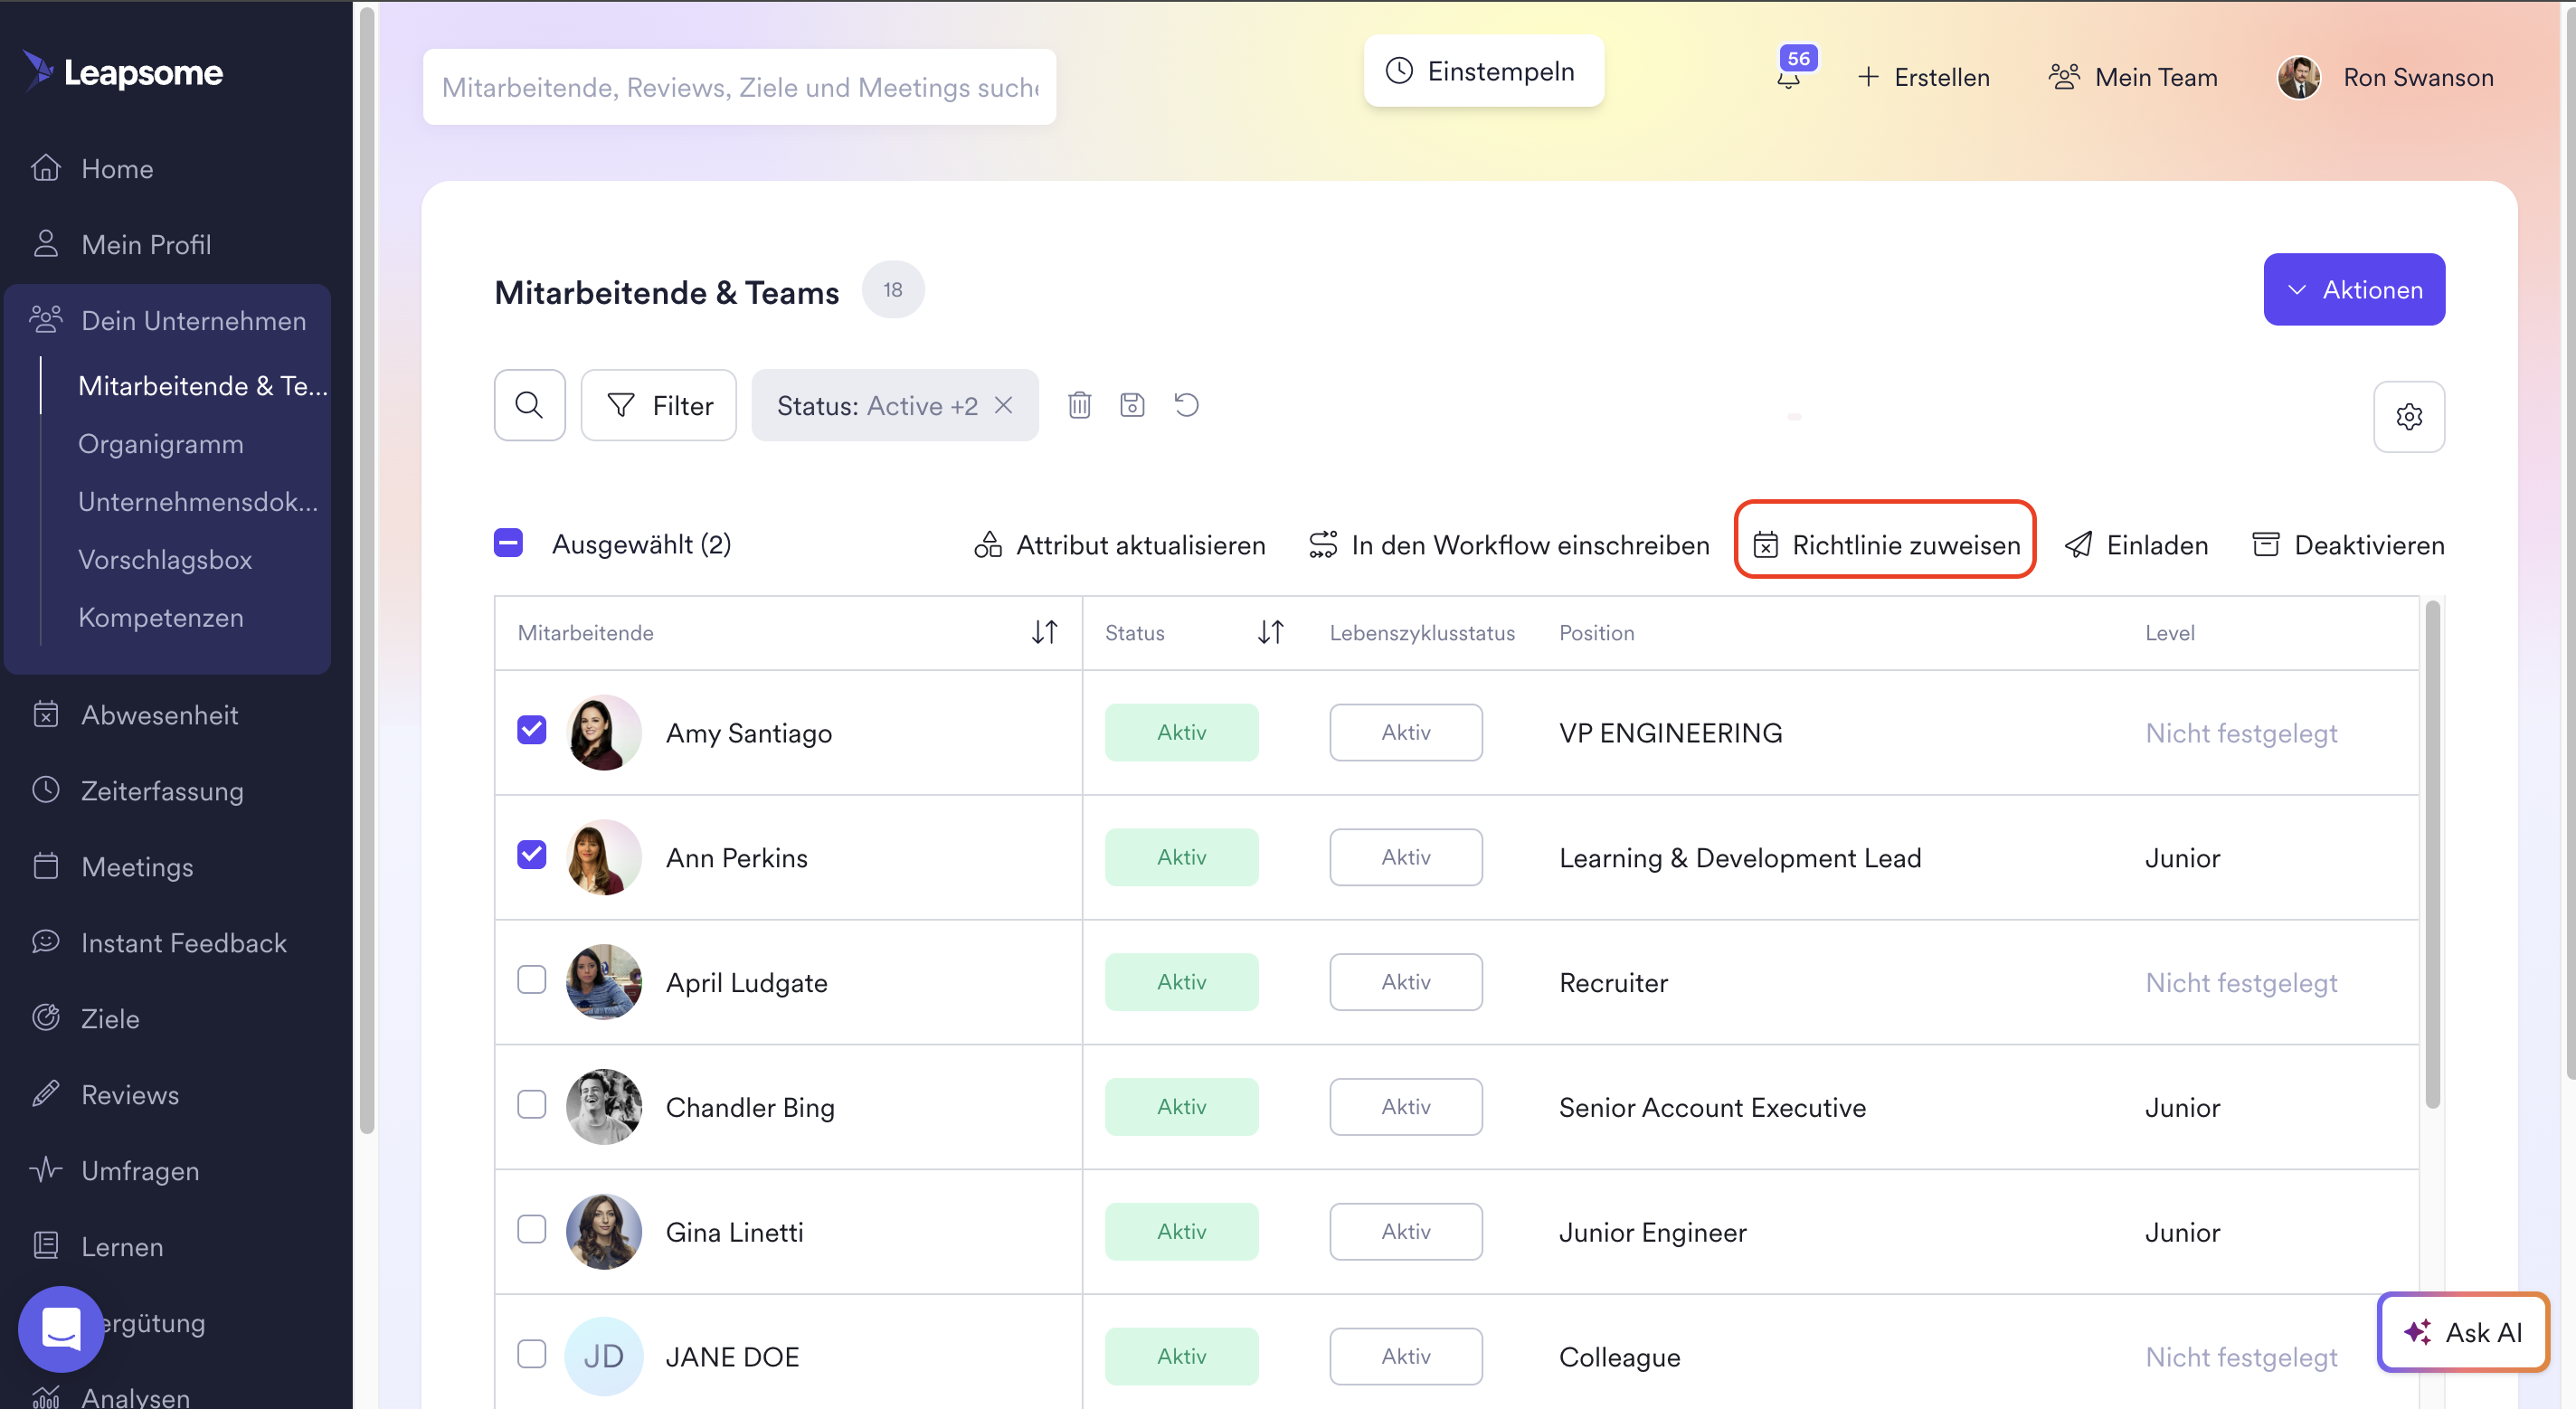Open Organigramm in sidebar
2576x1409 pixels.
coord(160,444)
